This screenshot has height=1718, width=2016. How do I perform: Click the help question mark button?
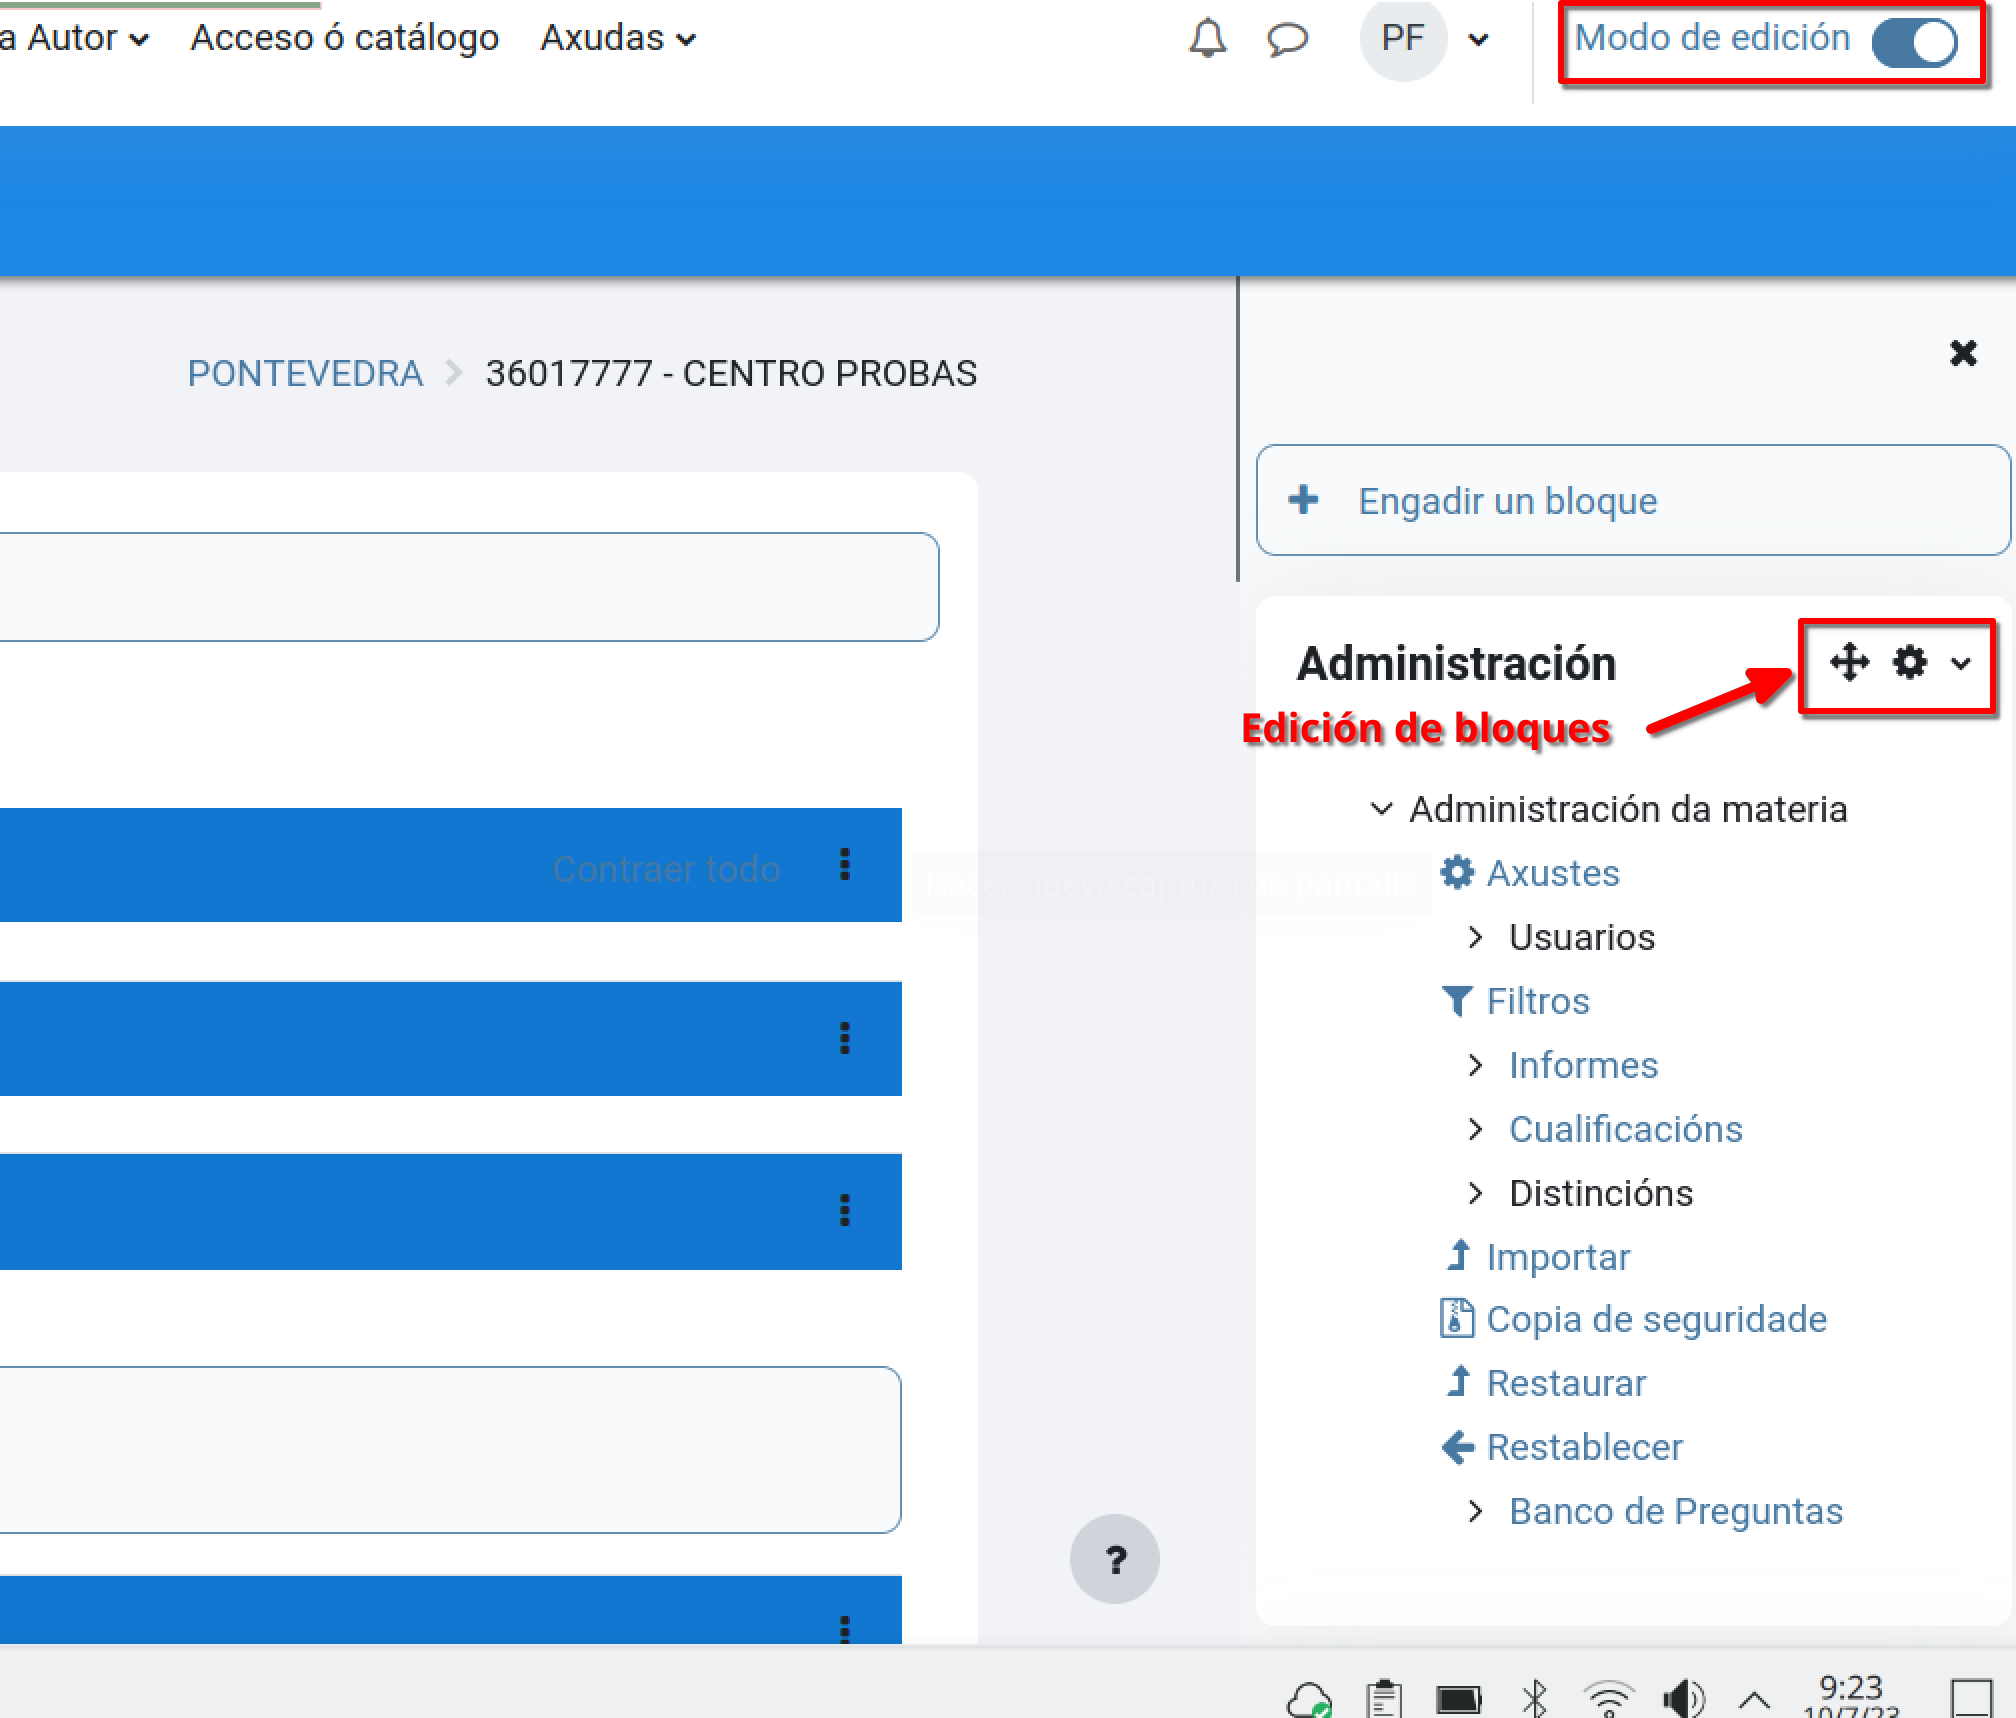pyautogui.click(x=1115, y=1559)
